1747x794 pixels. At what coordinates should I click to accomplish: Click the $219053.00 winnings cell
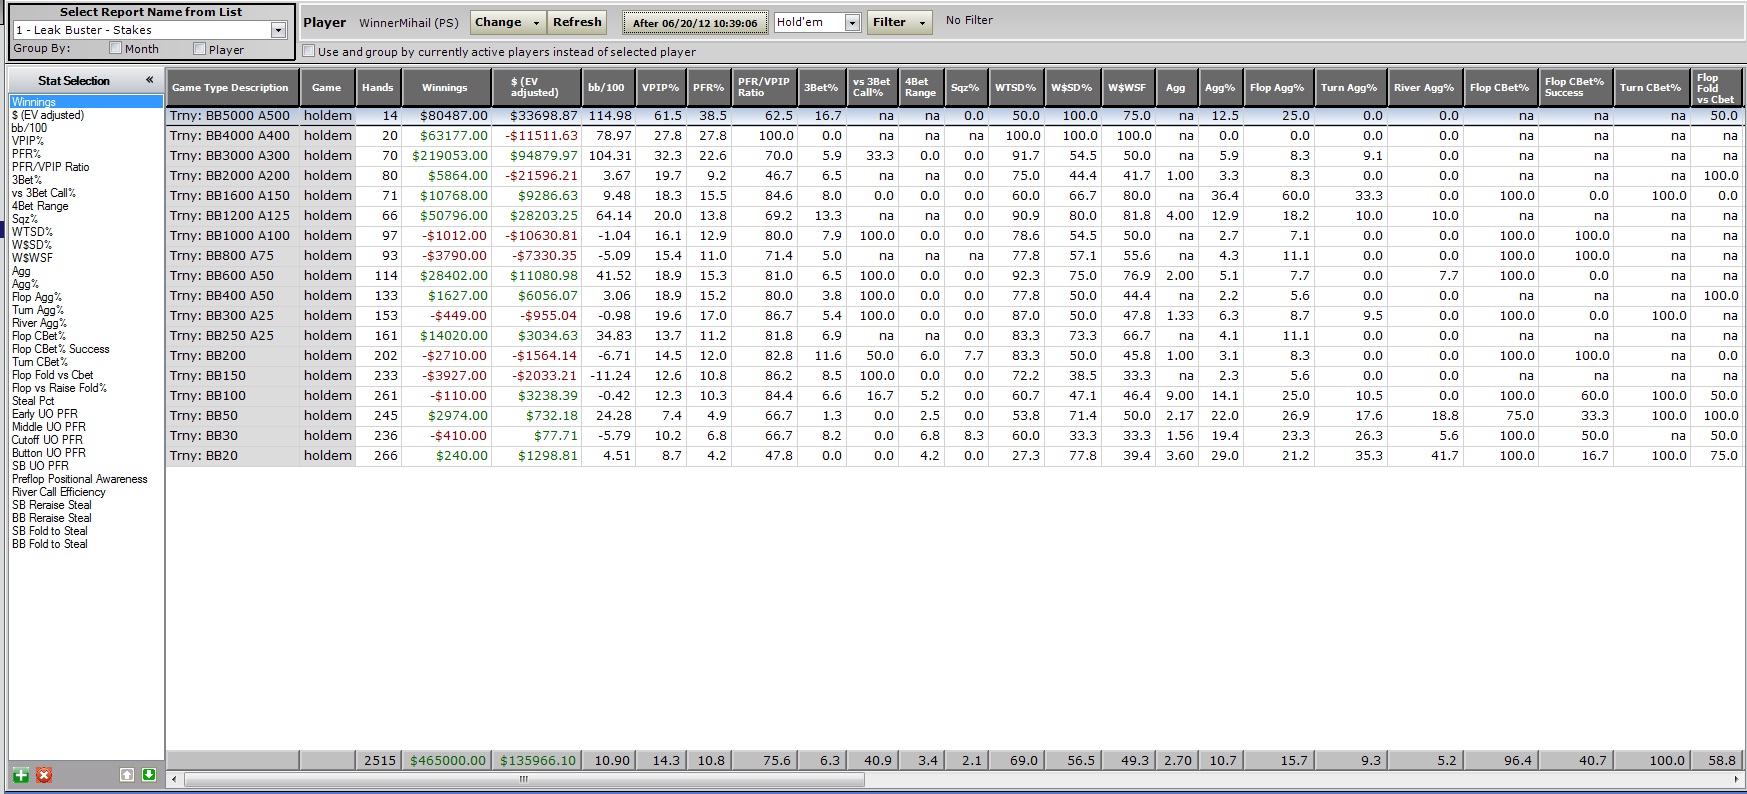pyautogui.click(x=447, y=156)
